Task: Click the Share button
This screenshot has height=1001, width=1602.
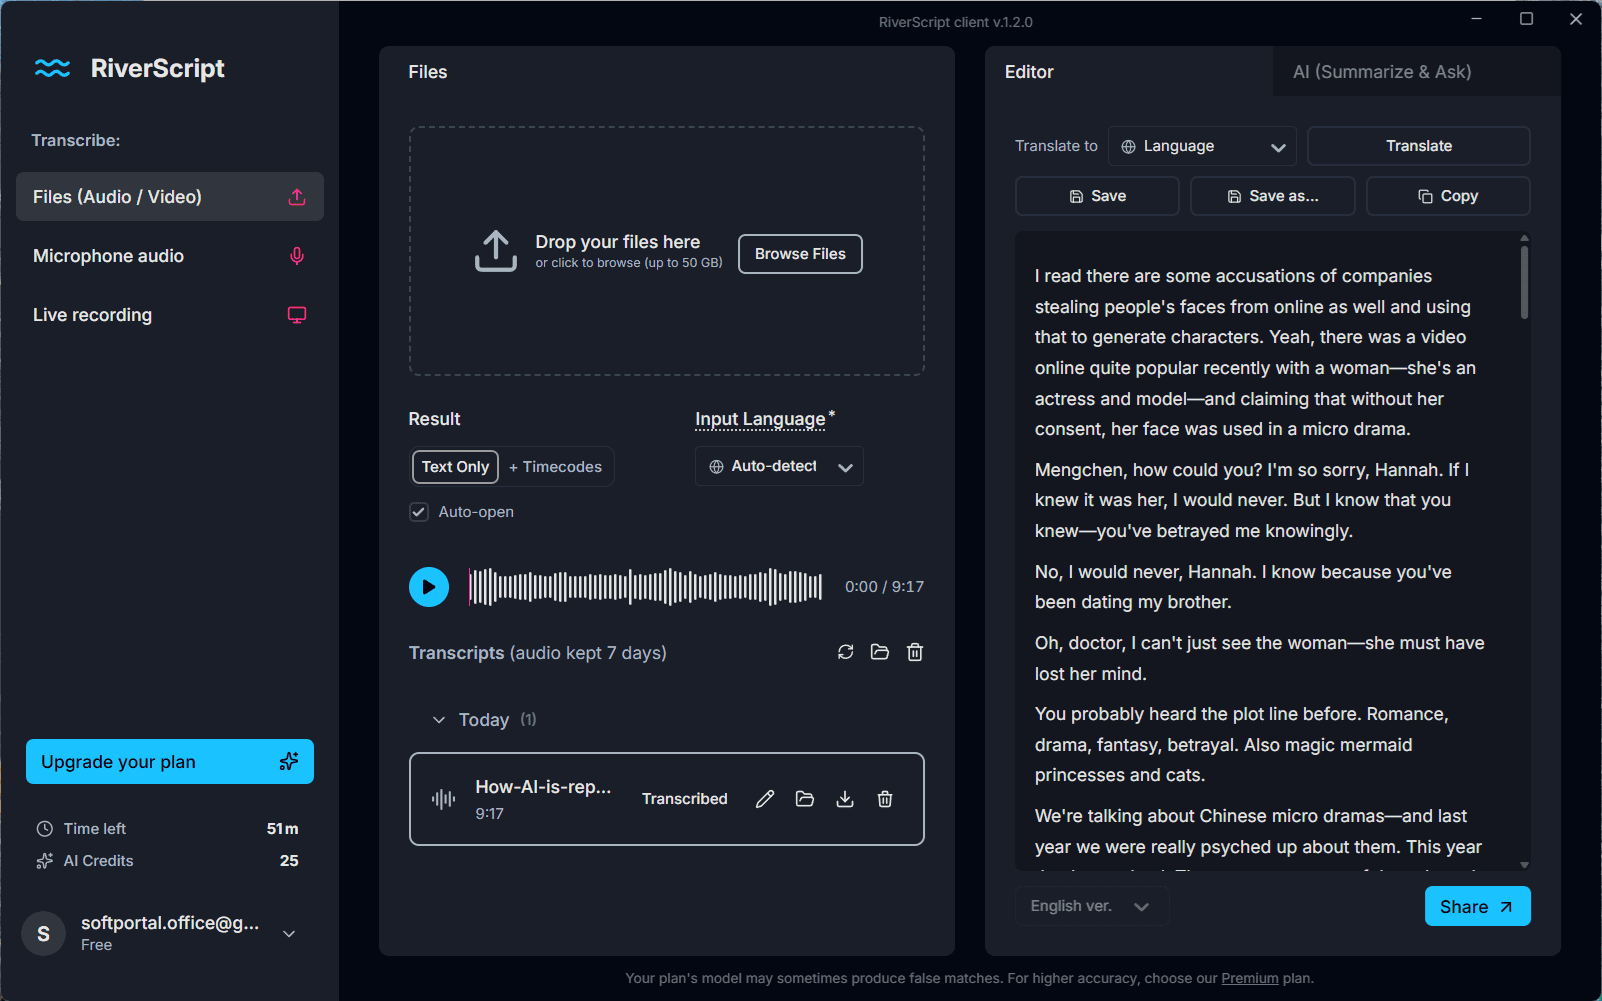Action: coord(1477,906)
